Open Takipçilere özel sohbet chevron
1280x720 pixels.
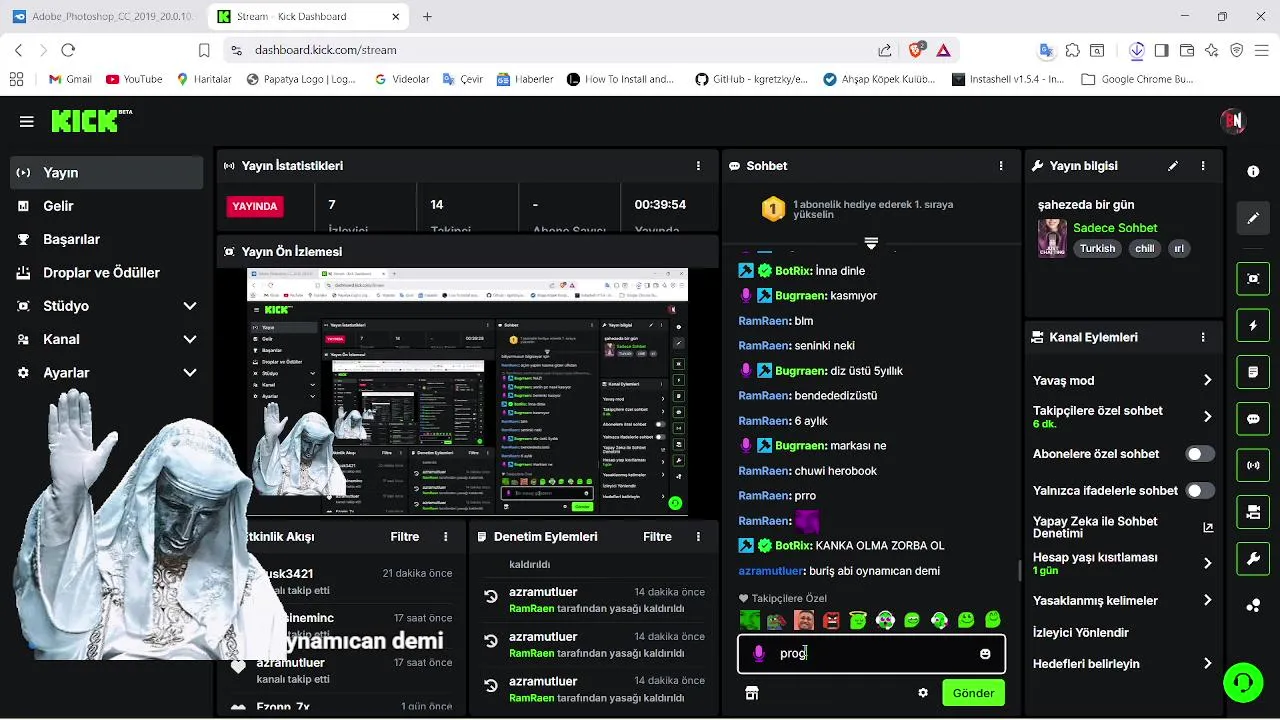click(x=1207, y=417)
